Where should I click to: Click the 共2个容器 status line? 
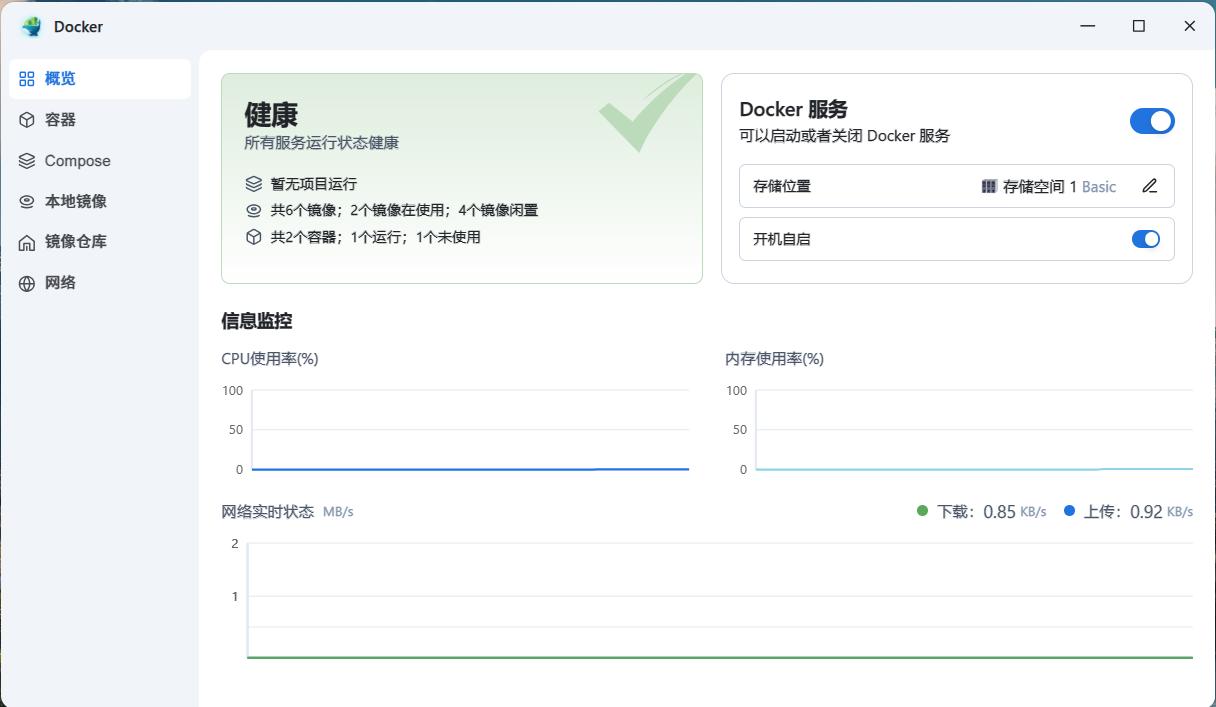[x=376, y=237]
